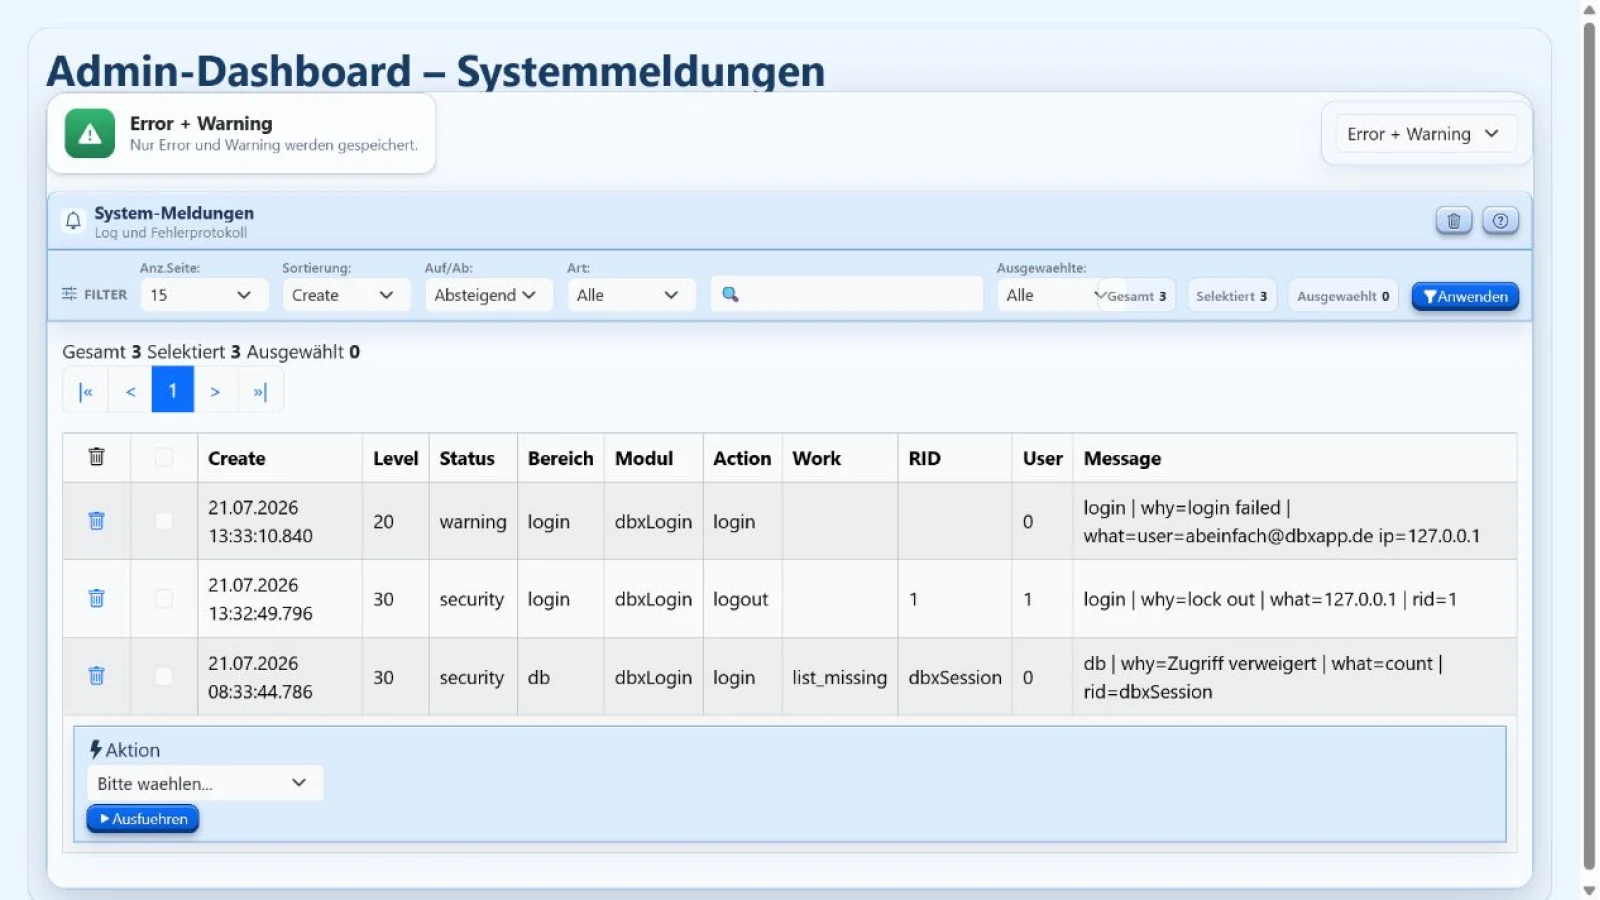Click the Level column header
This screenshot has height=900, width=1600.
point(396,459)
